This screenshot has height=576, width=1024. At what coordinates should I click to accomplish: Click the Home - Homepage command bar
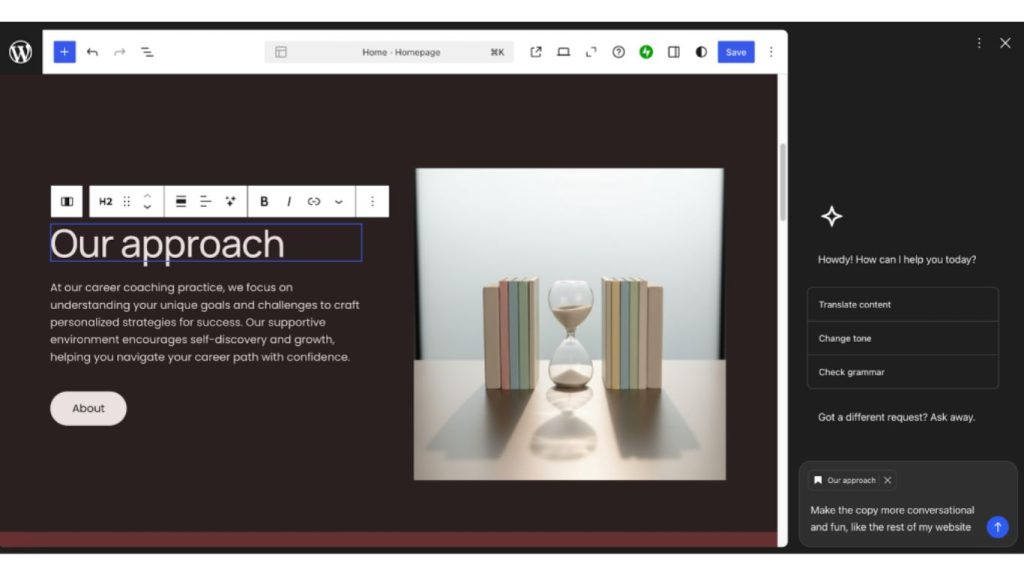click(x=400, y=52)
